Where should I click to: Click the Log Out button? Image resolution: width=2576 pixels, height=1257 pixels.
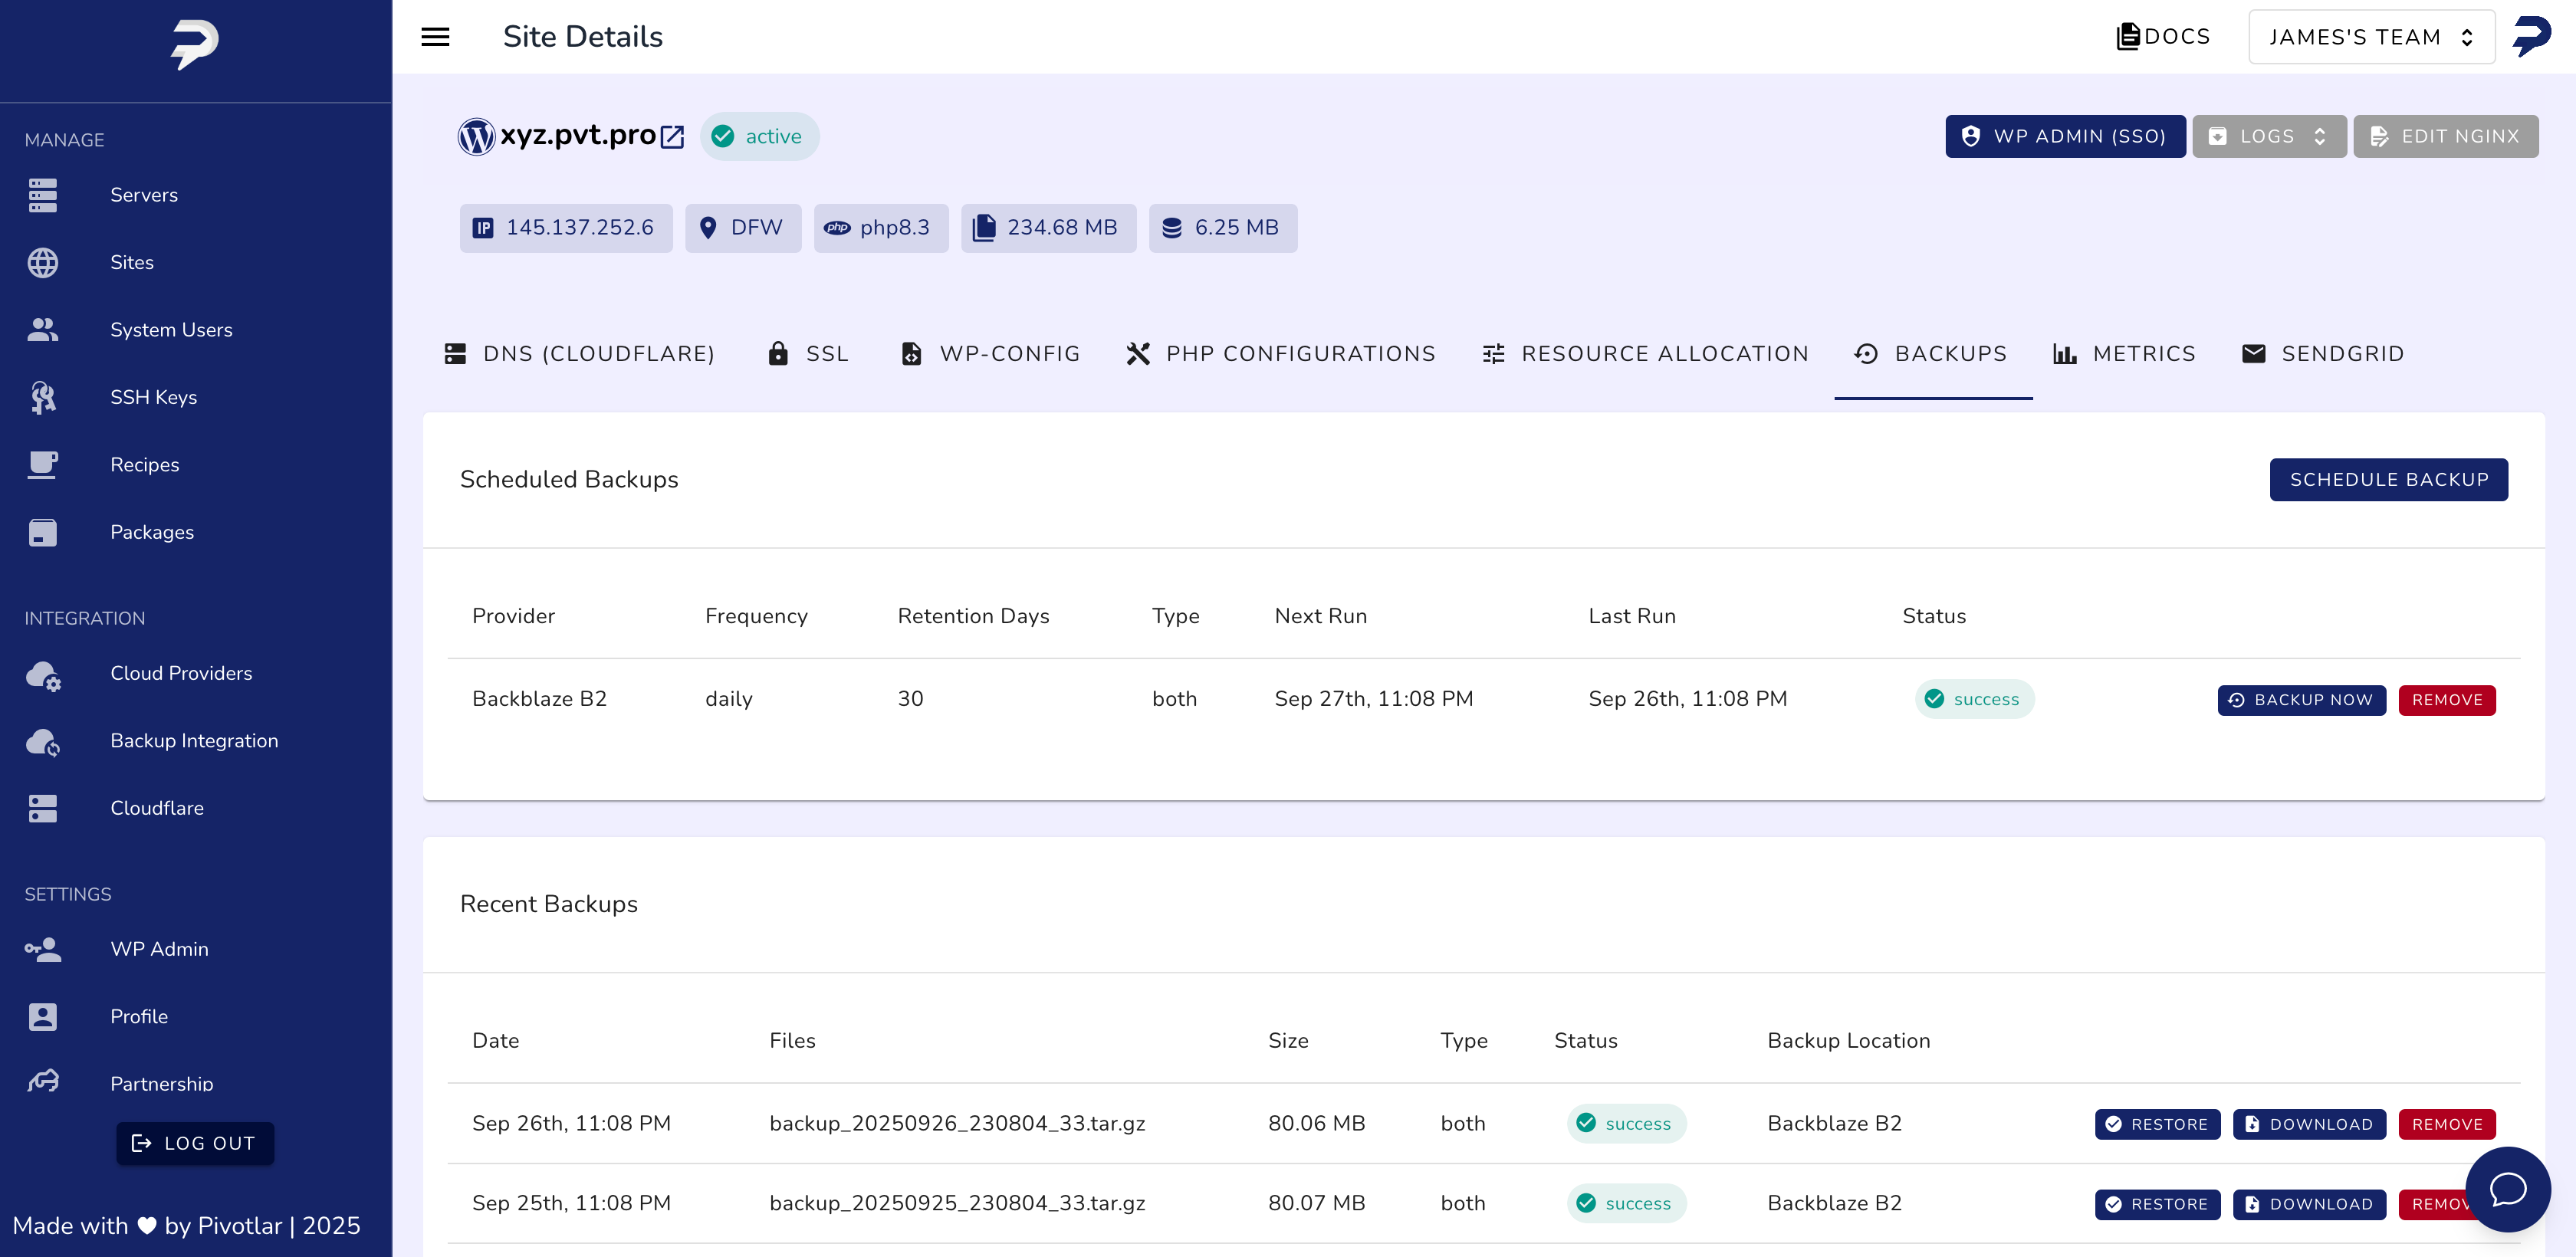[195, 1143]
